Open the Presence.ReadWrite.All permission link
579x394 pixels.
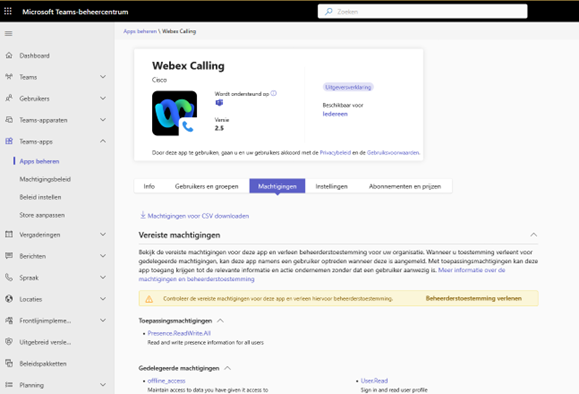tap(179, 333)
